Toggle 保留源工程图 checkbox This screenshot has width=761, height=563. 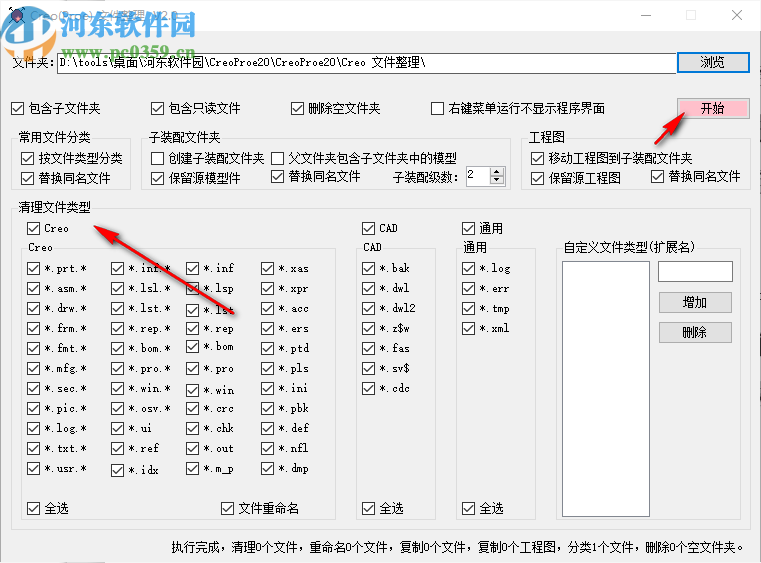537,178
